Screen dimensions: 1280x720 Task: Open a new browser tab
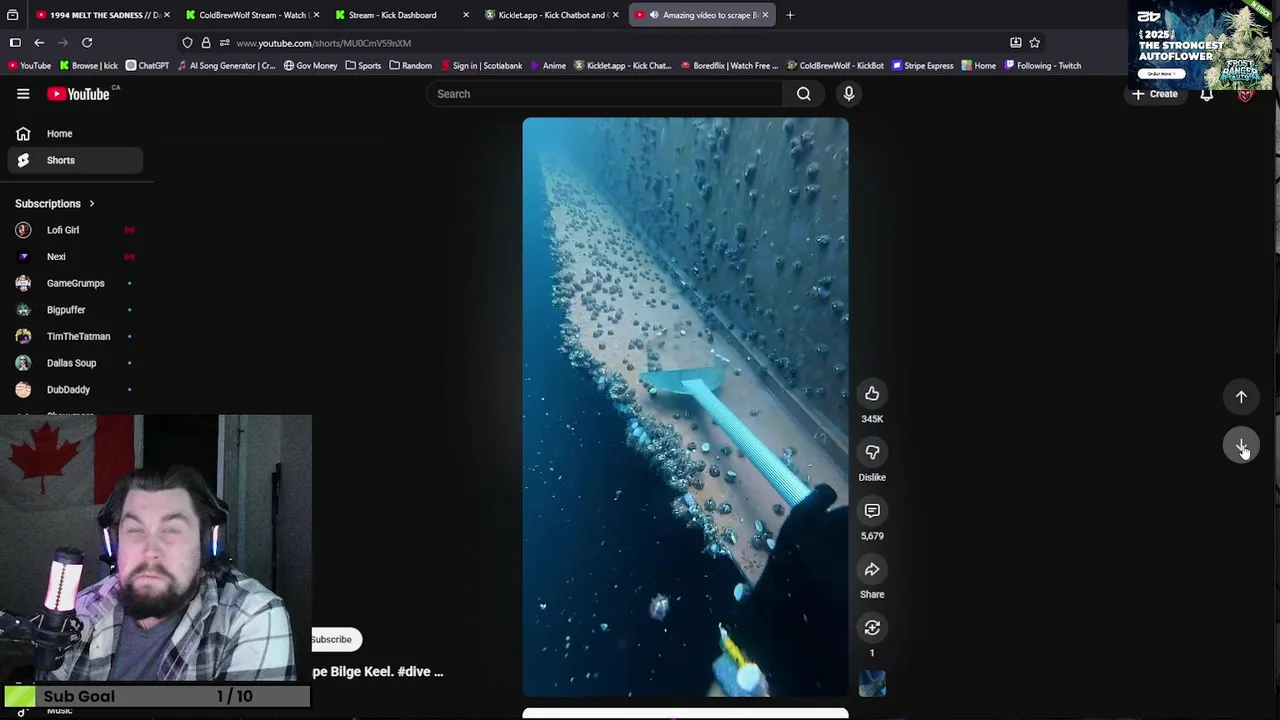click(x=790, y=15)
